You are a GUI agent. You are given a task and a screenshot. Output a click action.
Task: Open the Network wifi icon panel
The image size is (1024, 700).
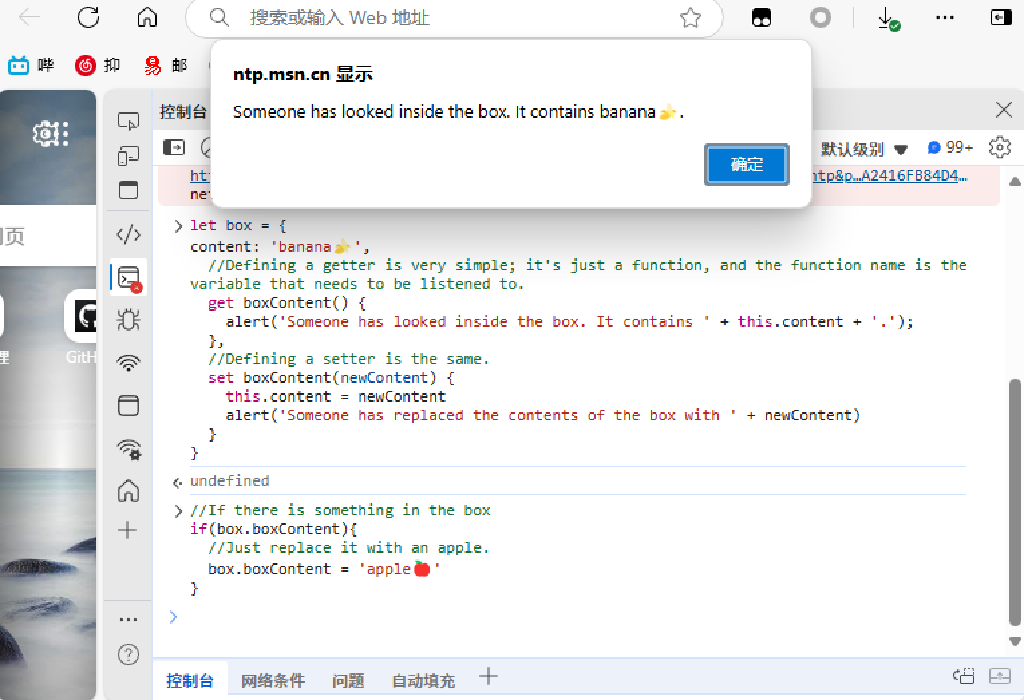pyautogui.click(x=128, y=362)
